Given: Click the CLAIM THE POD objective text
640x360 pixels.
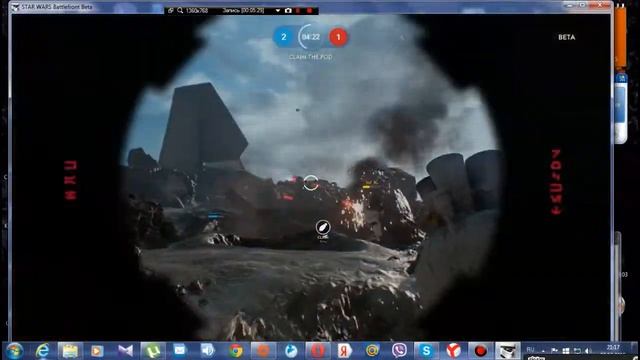Looking at the screenshot, I should tap(311, 57).
